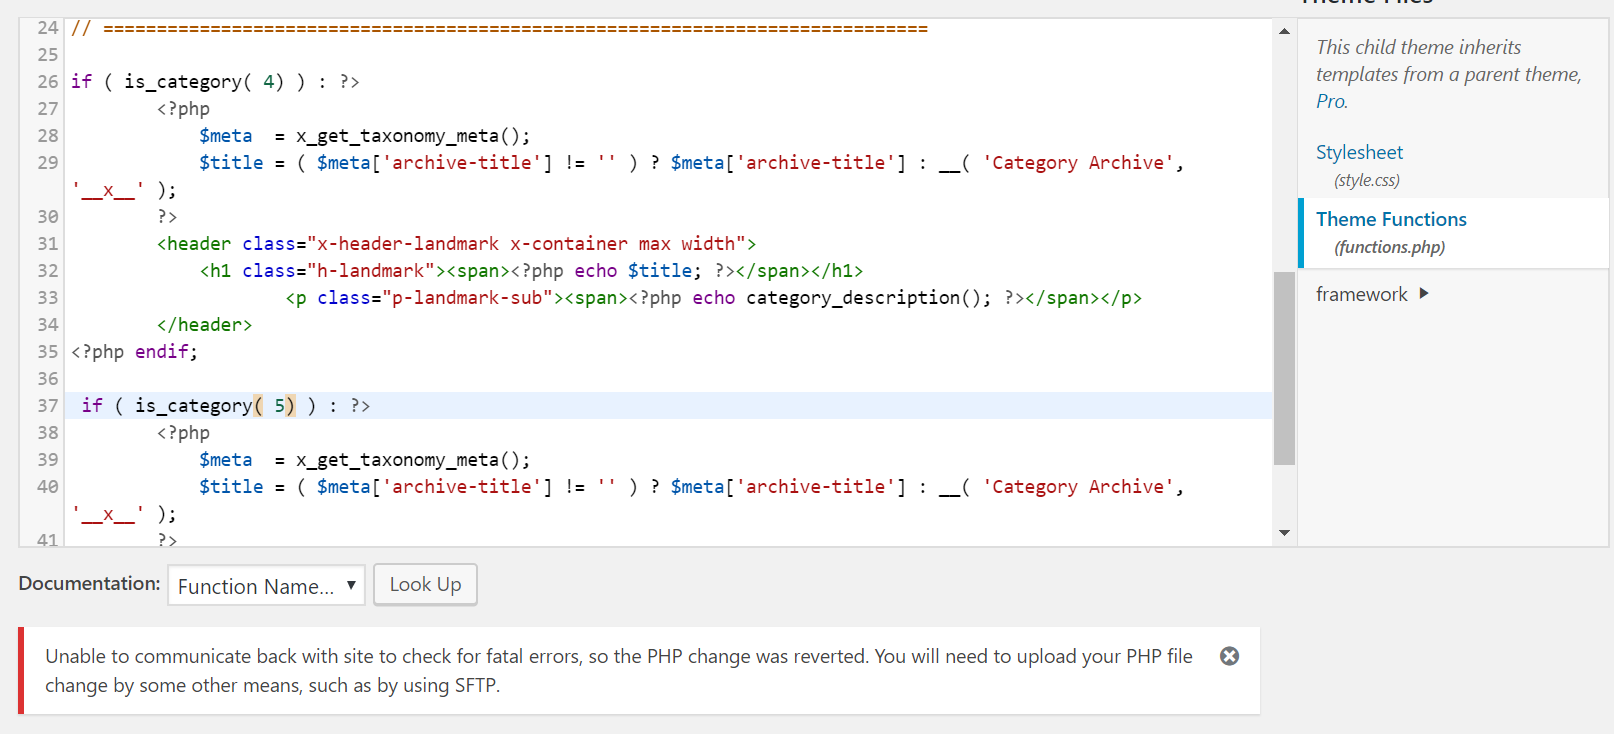Click the editor scroll down arrow
Screen dimensions: 1614x734
1284,533
